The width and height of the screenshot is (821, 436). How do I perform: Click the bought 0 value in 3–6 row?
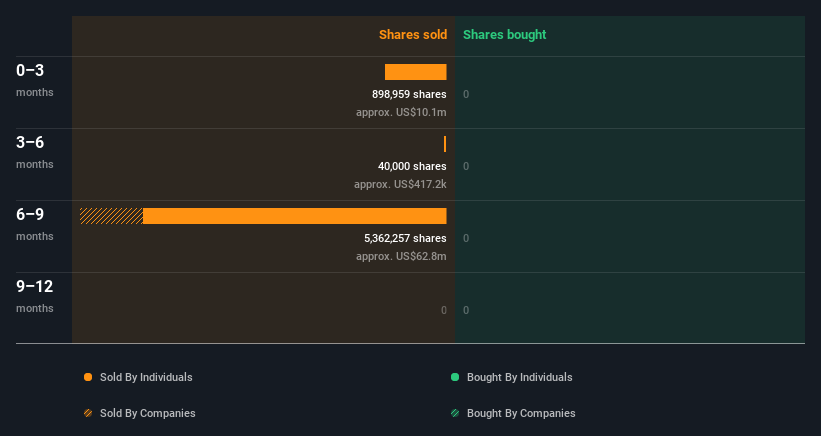(x=466, y=166)
